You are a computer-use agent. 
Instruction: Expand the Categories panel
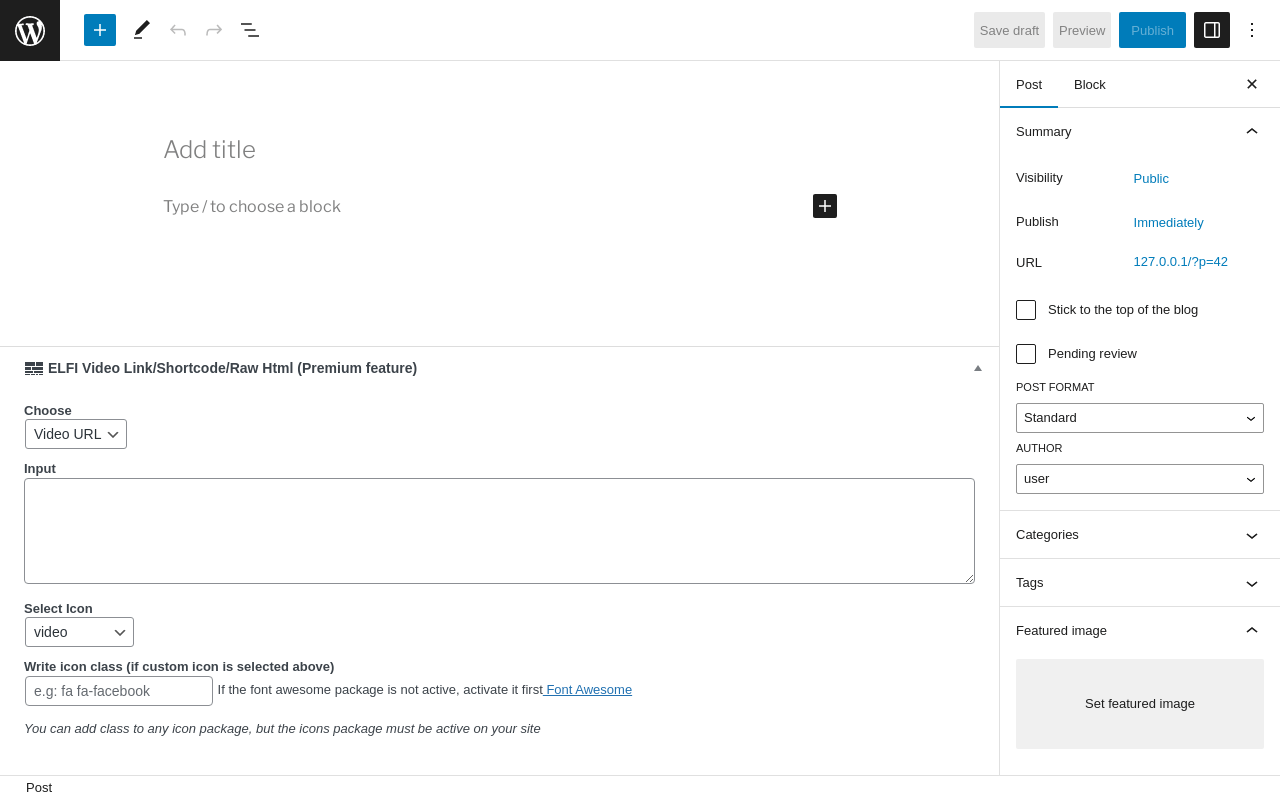1140,535
